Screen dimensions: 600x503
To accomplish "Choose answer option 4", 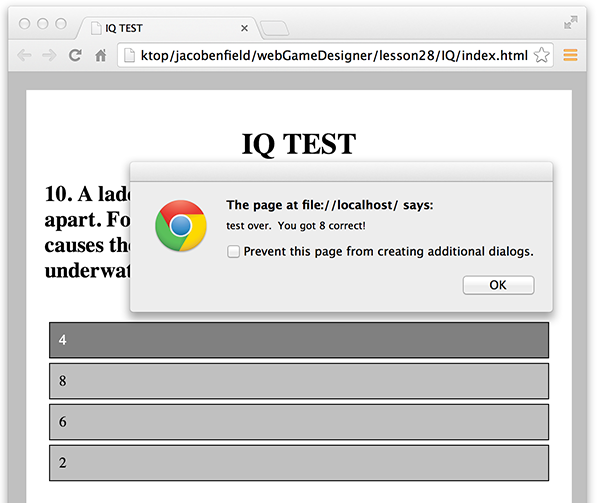I will 299,340.
